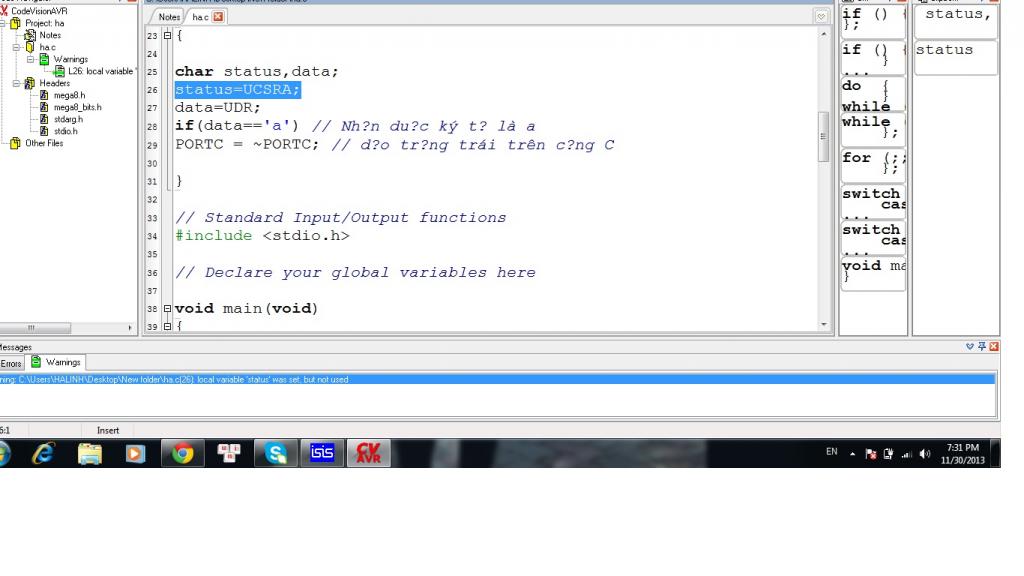1024x576 pixels.
Task: Insert the 'while { };' code template
Action: pos(873,129)
